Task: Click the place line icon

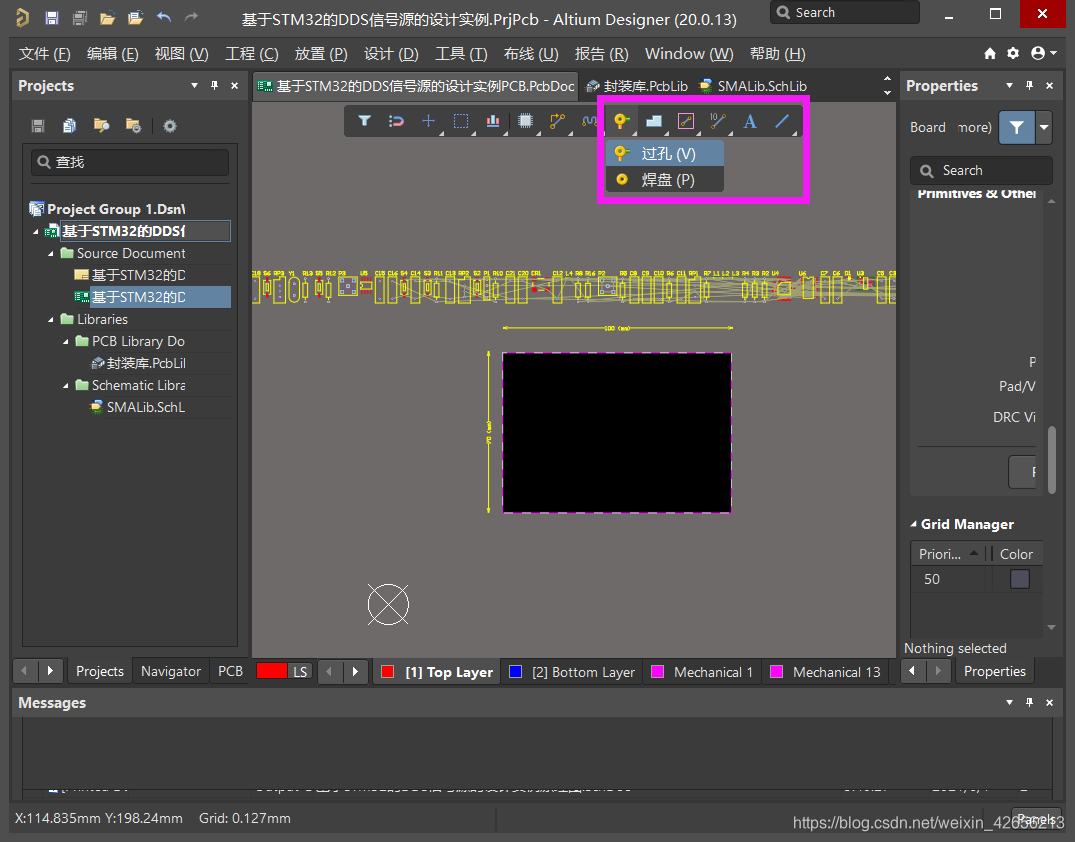Action: 782,121
